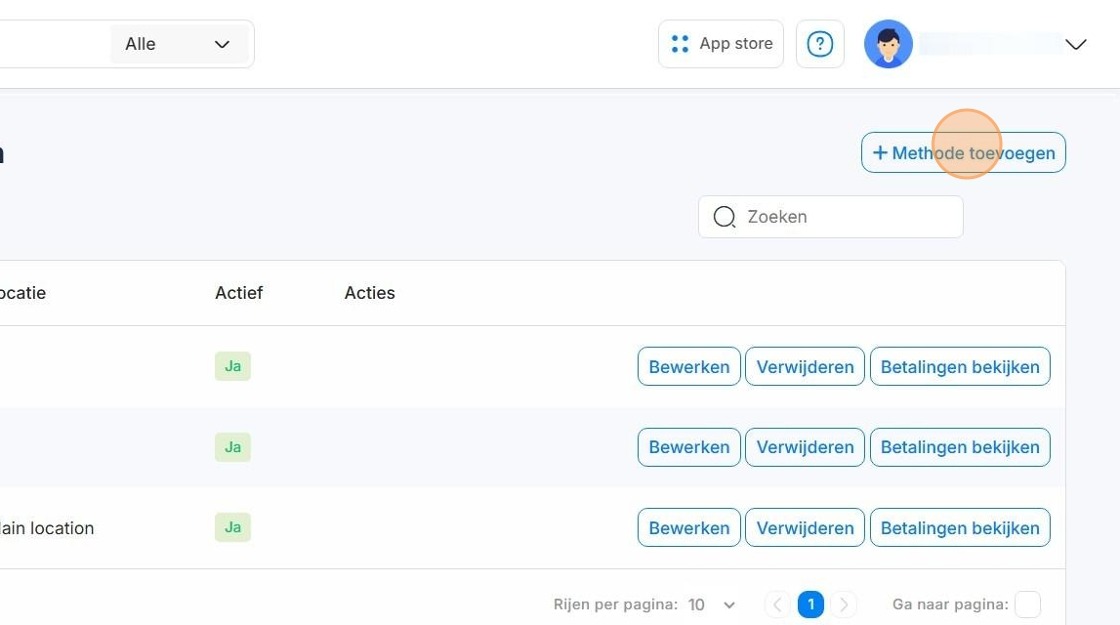
Task: Go to previous page arrow
Action: 777,605
